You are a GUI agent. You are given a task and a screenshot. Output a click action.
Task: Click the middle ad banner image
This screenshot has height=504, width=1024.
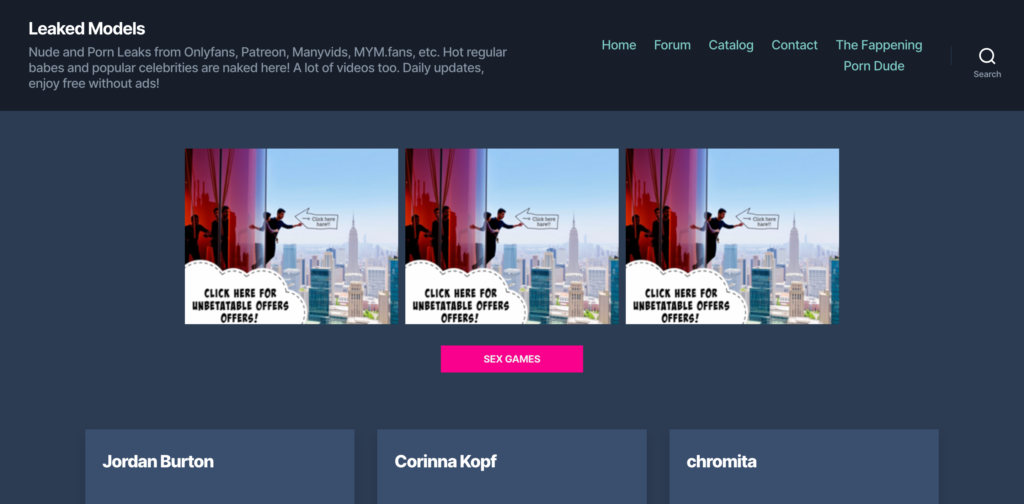pyautogui.click(x=511, y=236)
